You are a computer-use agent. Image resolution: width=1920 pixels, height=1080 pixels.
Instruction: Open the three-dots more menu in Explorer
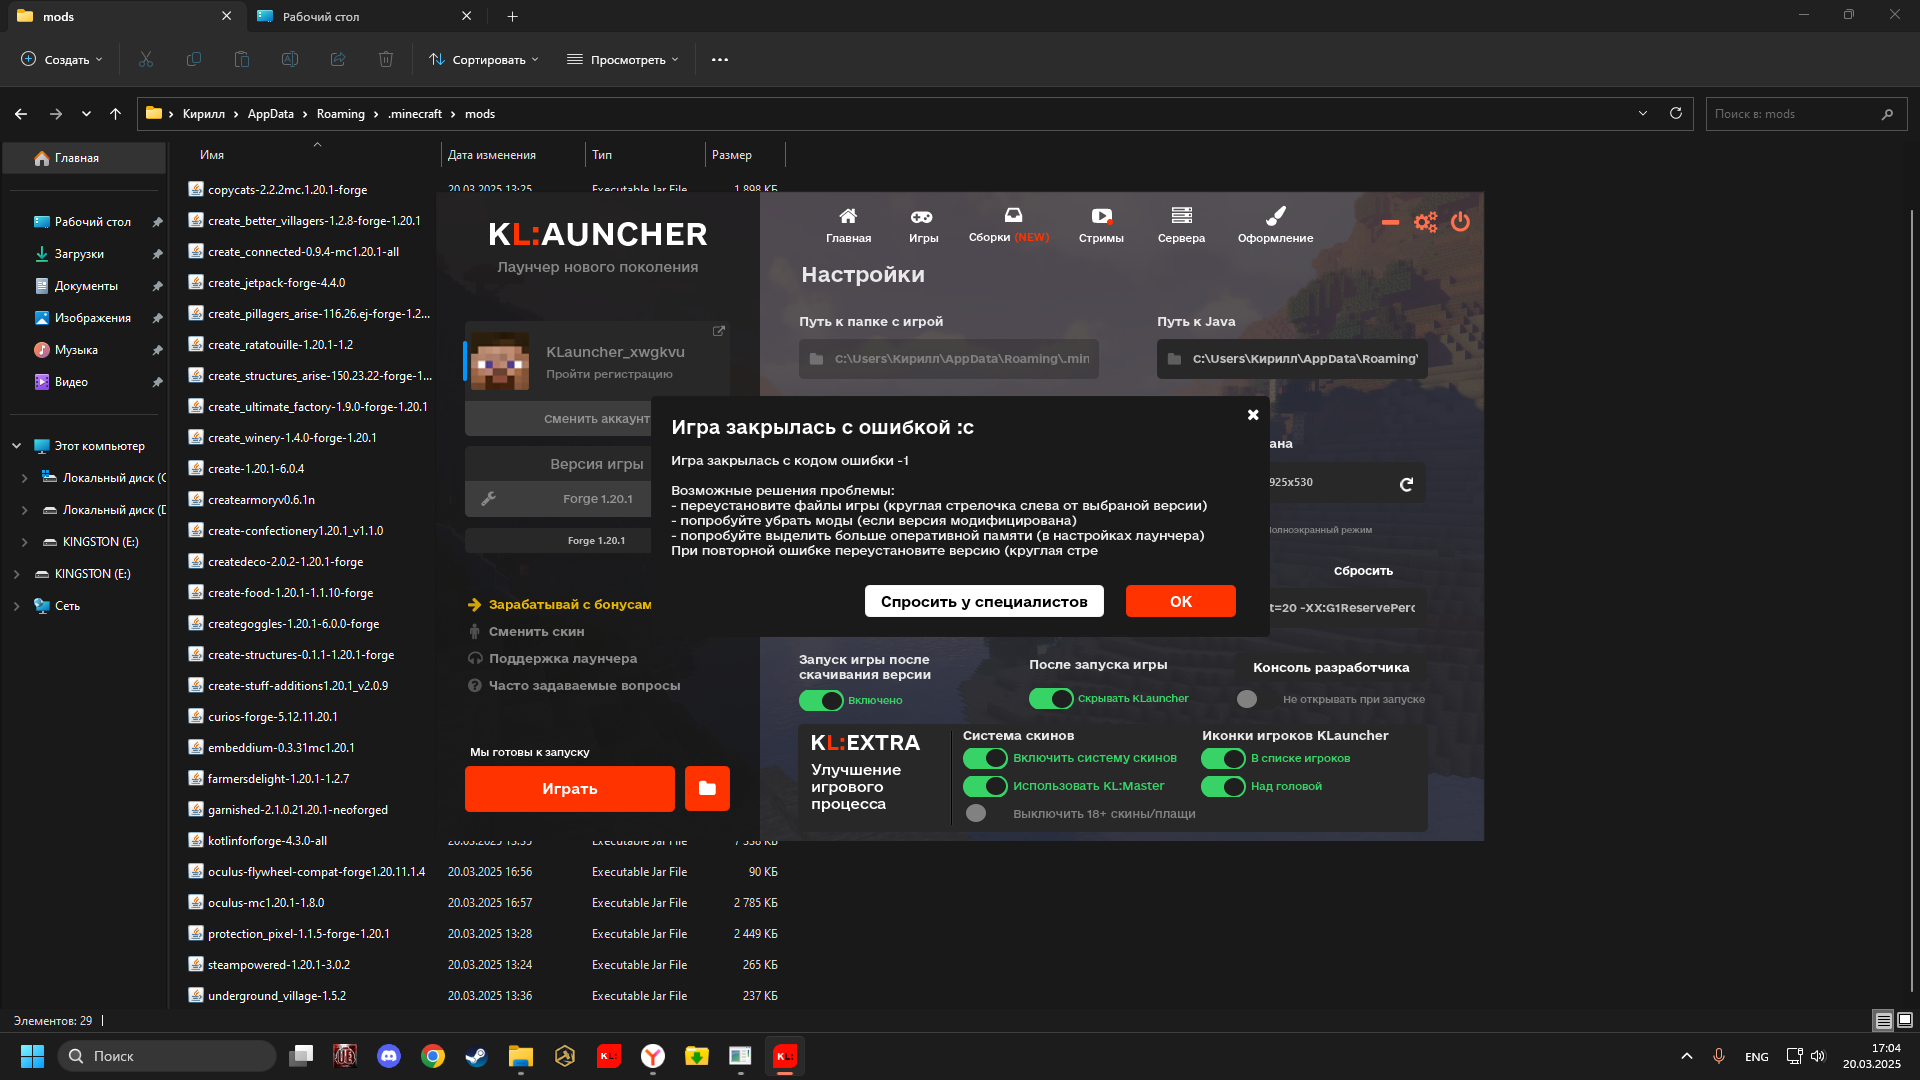(x=720, y=59)
